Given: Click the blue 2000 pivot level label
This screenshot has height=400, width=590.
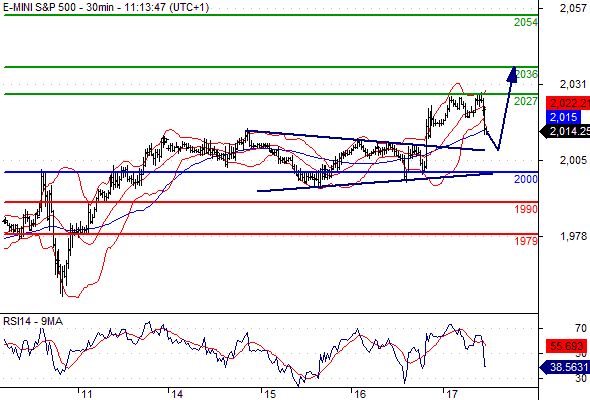Looking at the screenshot, I should (x=526, y=179).
